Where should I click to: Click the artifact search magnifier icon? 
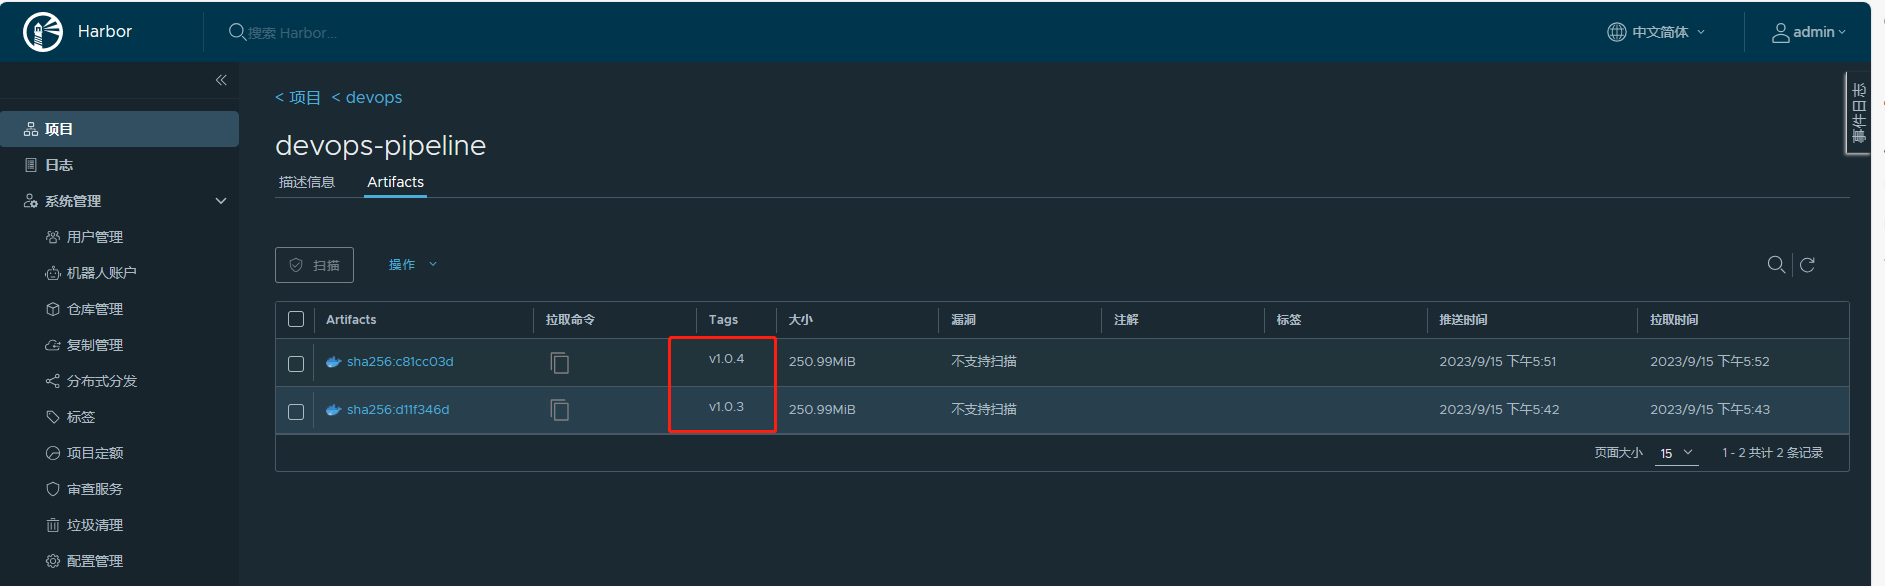coord(1775,265)
